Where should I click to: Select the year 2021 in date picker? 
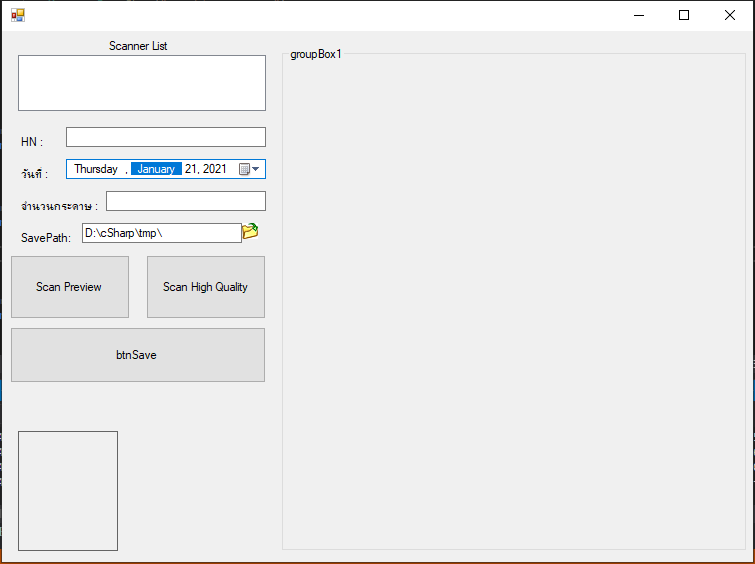coord(215,169)
